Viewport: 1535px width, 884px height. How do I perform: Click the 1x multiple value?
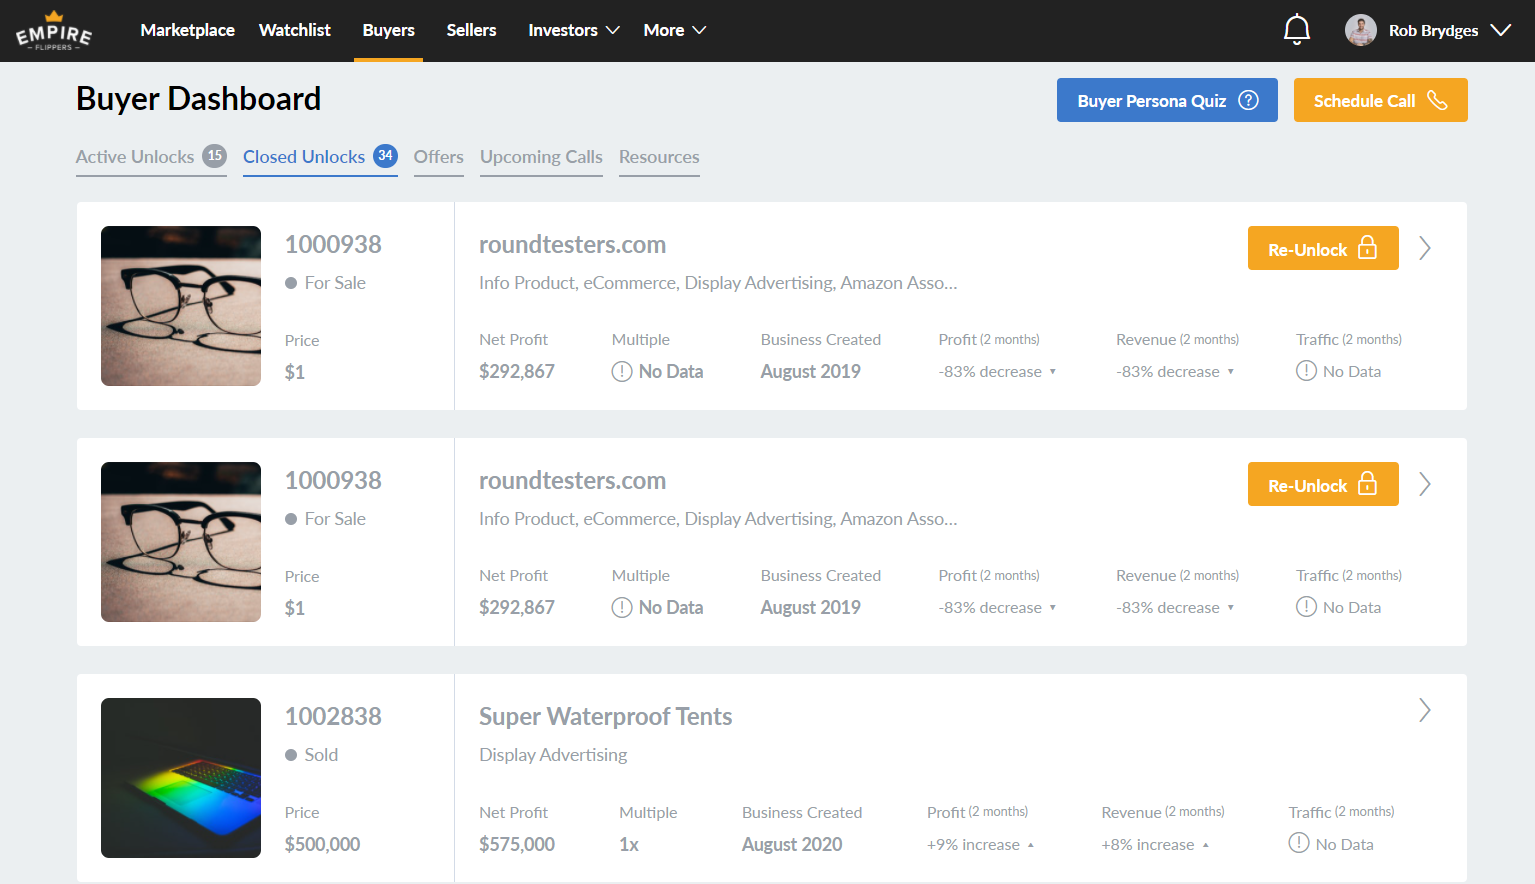click(629, 844)
